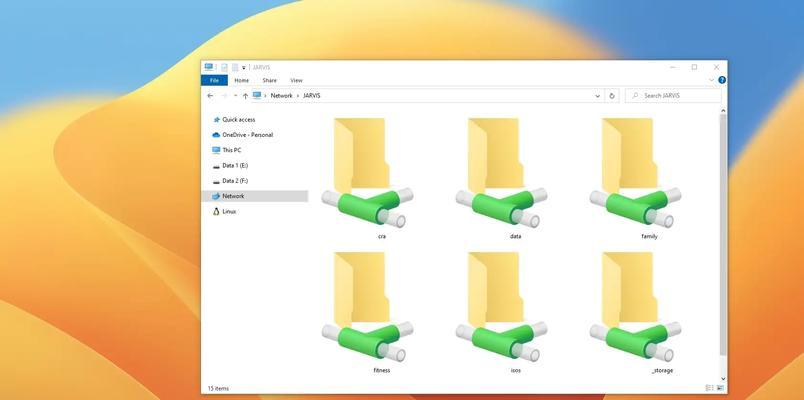Click the chevron after Network in breadcrumb
The width and height of the screenshot is (804, 400).
(x=297, y=96)
